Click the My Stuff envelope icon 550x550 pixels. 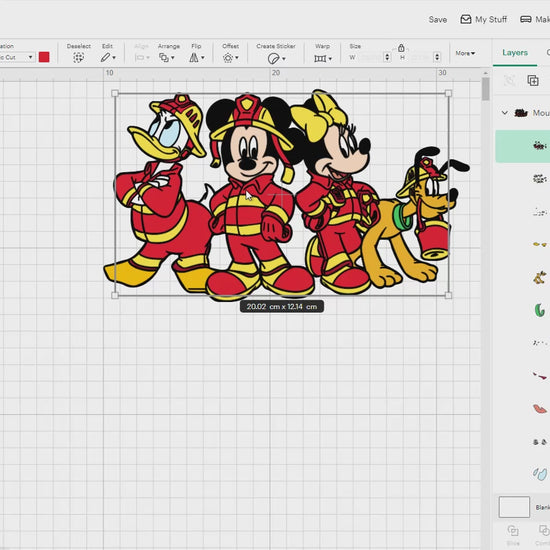(465, 19)
